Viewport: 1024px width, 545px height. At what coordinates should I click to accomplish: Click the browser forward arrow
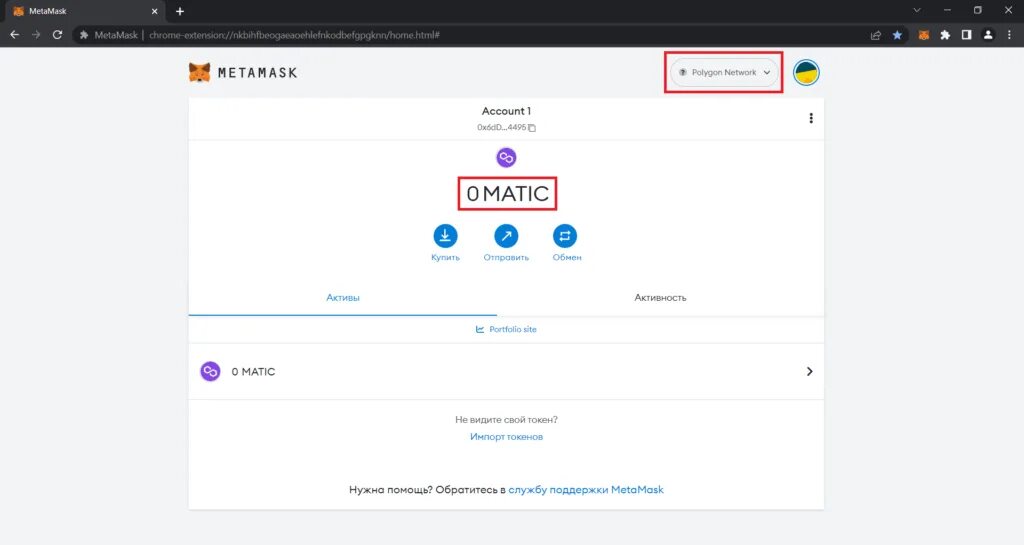pos(36,35)
